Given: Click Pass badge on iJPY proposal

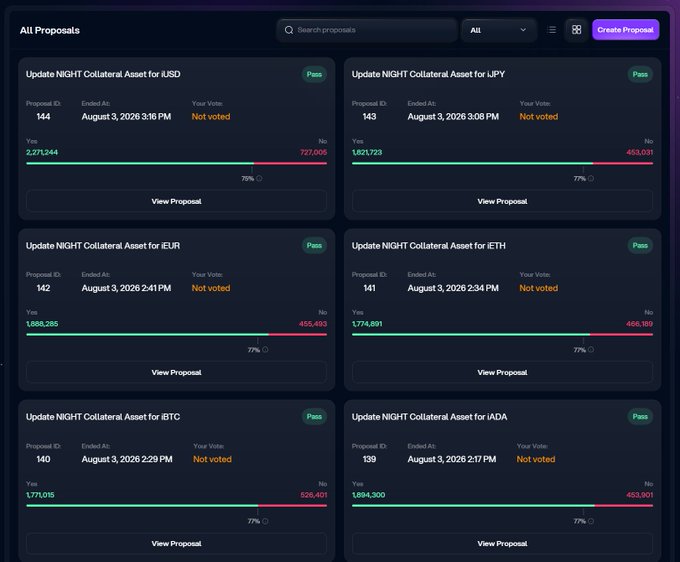Looking at the screenshot, I should [x=640, y=74].
